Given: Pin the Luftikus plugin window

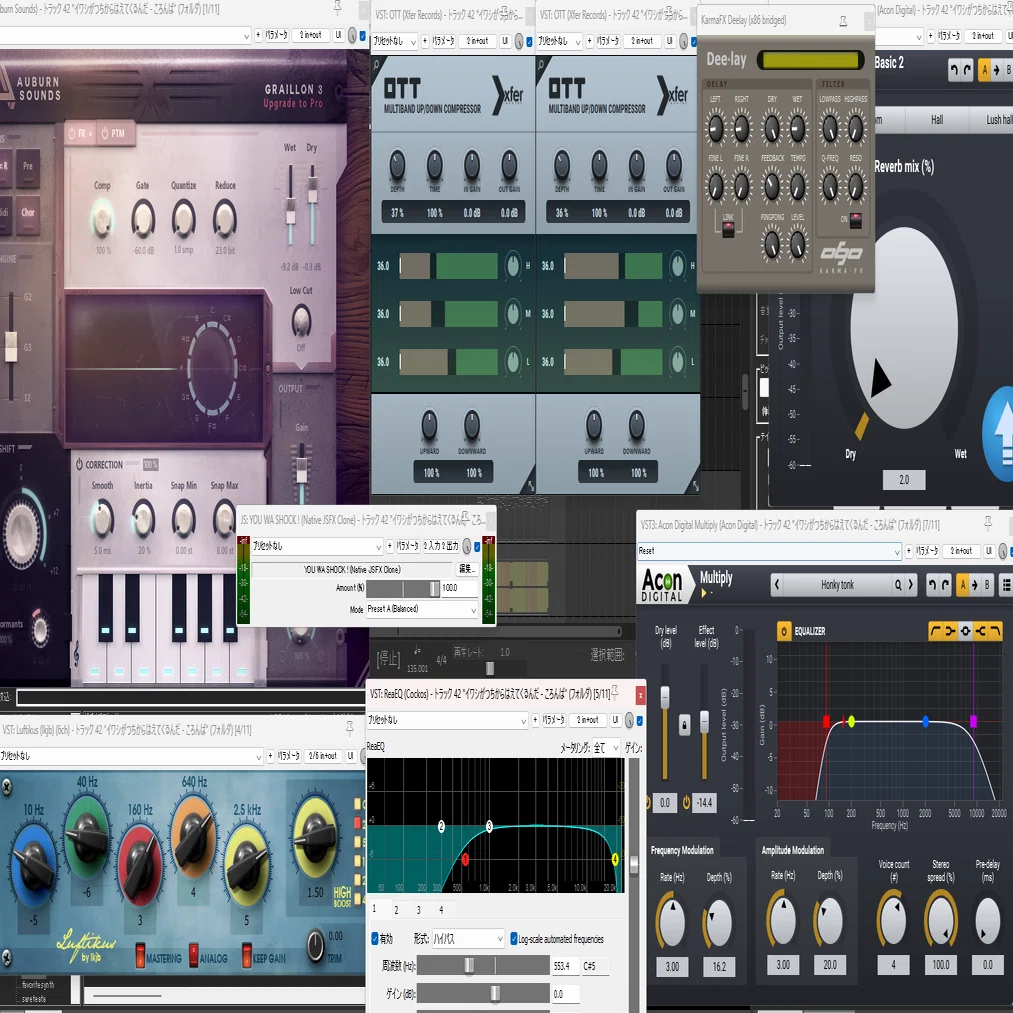Looking at the screenshot, I should [350, 729].
